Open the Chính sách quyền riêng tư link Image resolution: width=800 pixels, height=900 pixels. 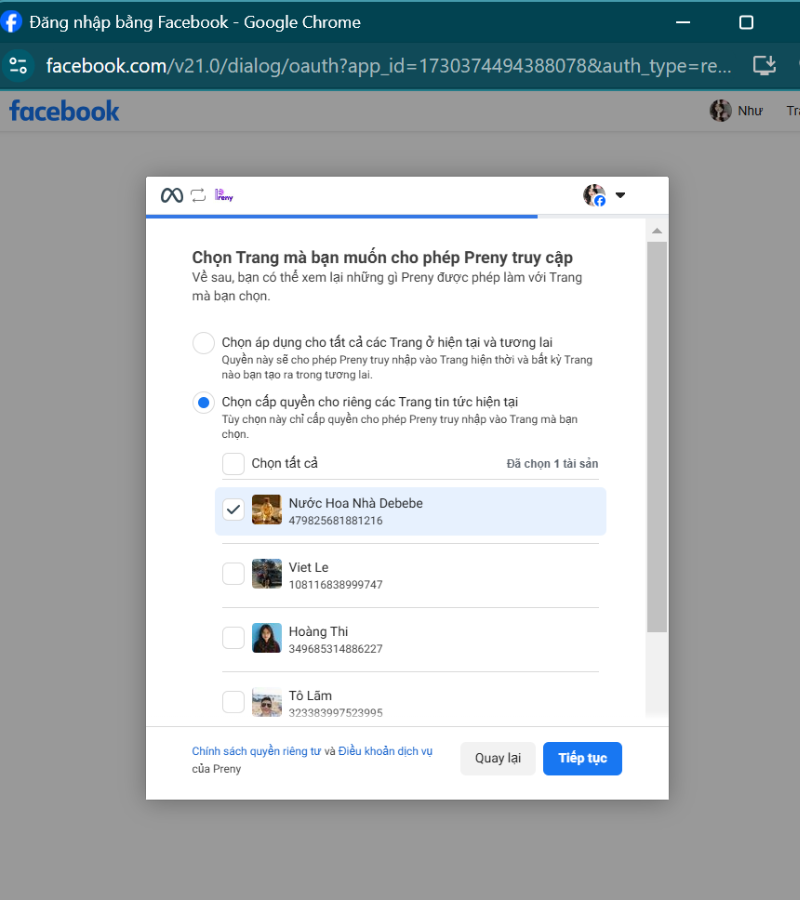click(x=256, y=751)
